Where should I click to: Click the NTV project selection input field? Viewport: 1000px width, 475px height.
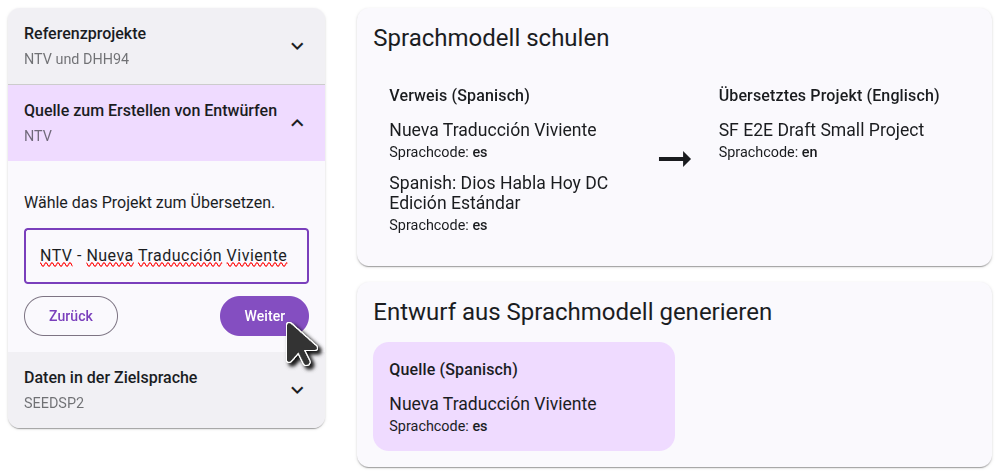coord(166,256)
